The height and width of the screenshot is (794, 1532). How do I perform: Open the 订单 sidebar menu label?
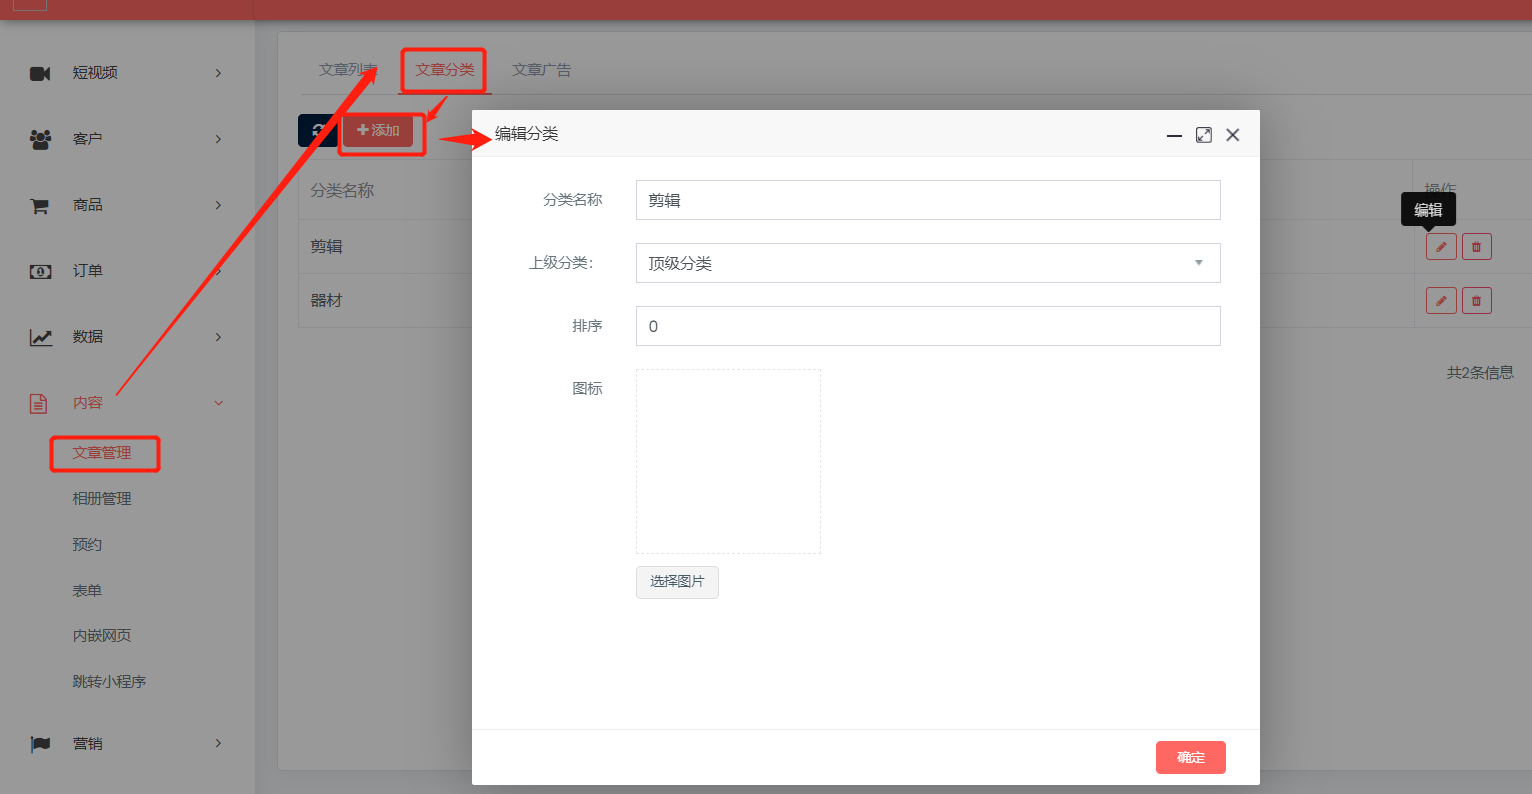(88, 271)
